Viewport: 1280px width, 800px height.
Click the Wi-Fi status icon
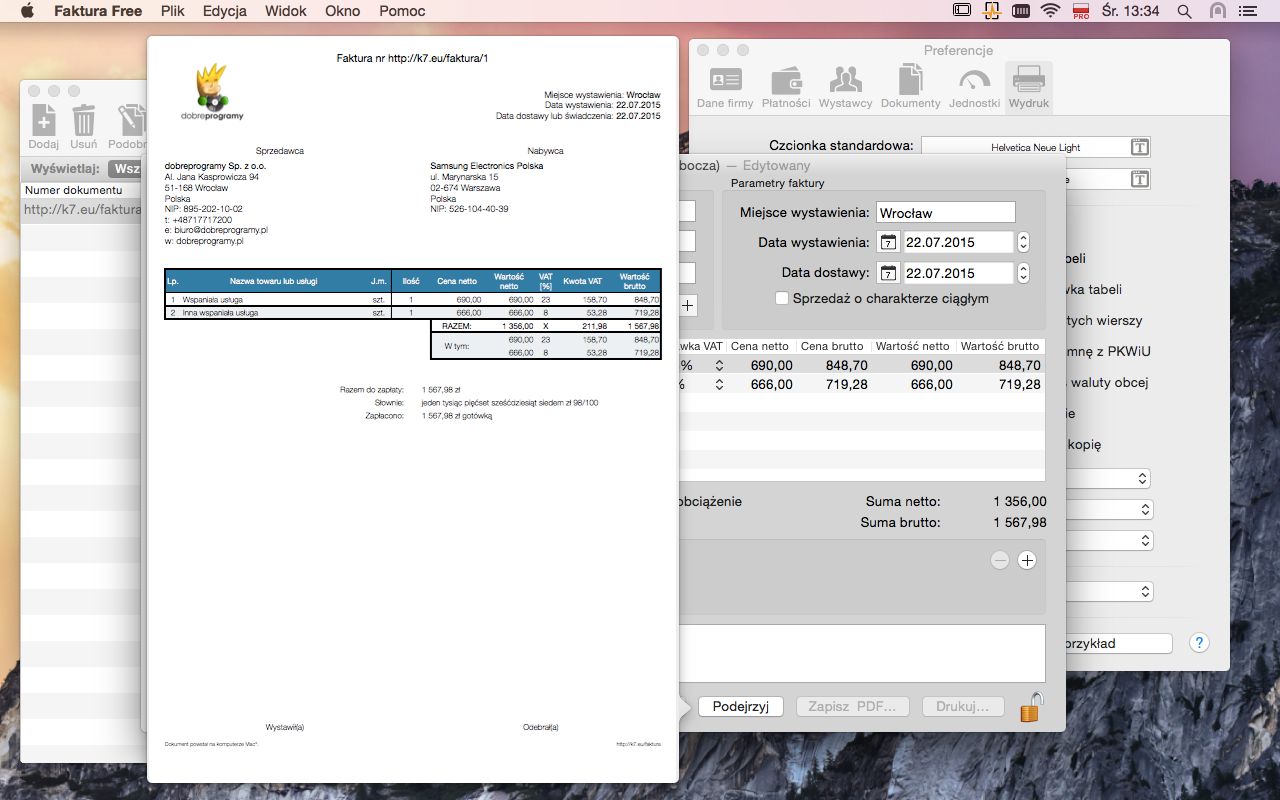point(1050,11)
